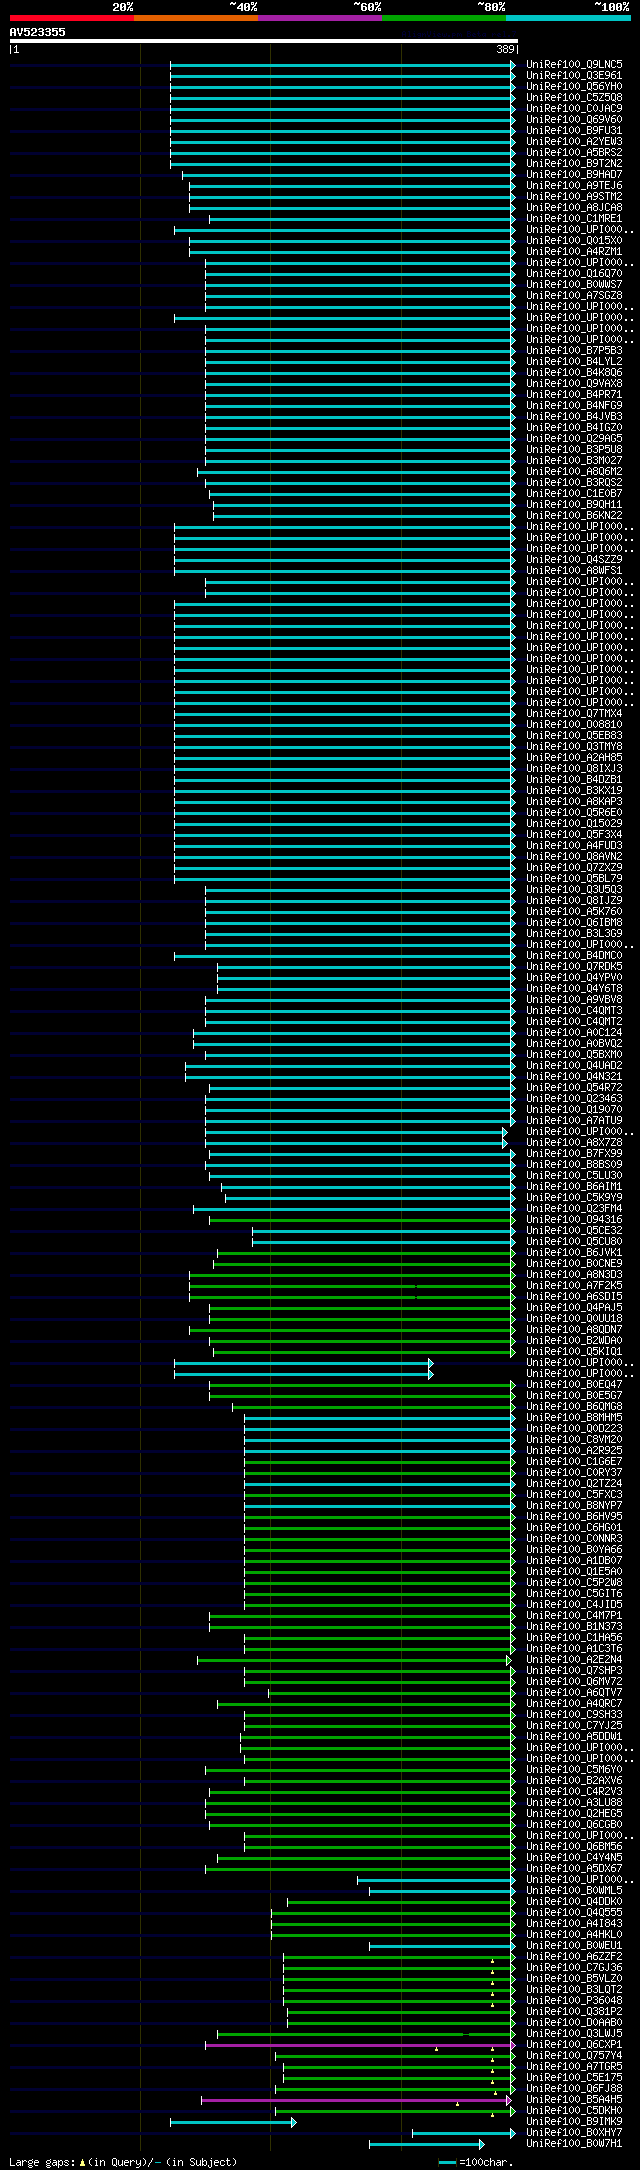Select the UniRef100_B7FX99 label

[574, 1154]
